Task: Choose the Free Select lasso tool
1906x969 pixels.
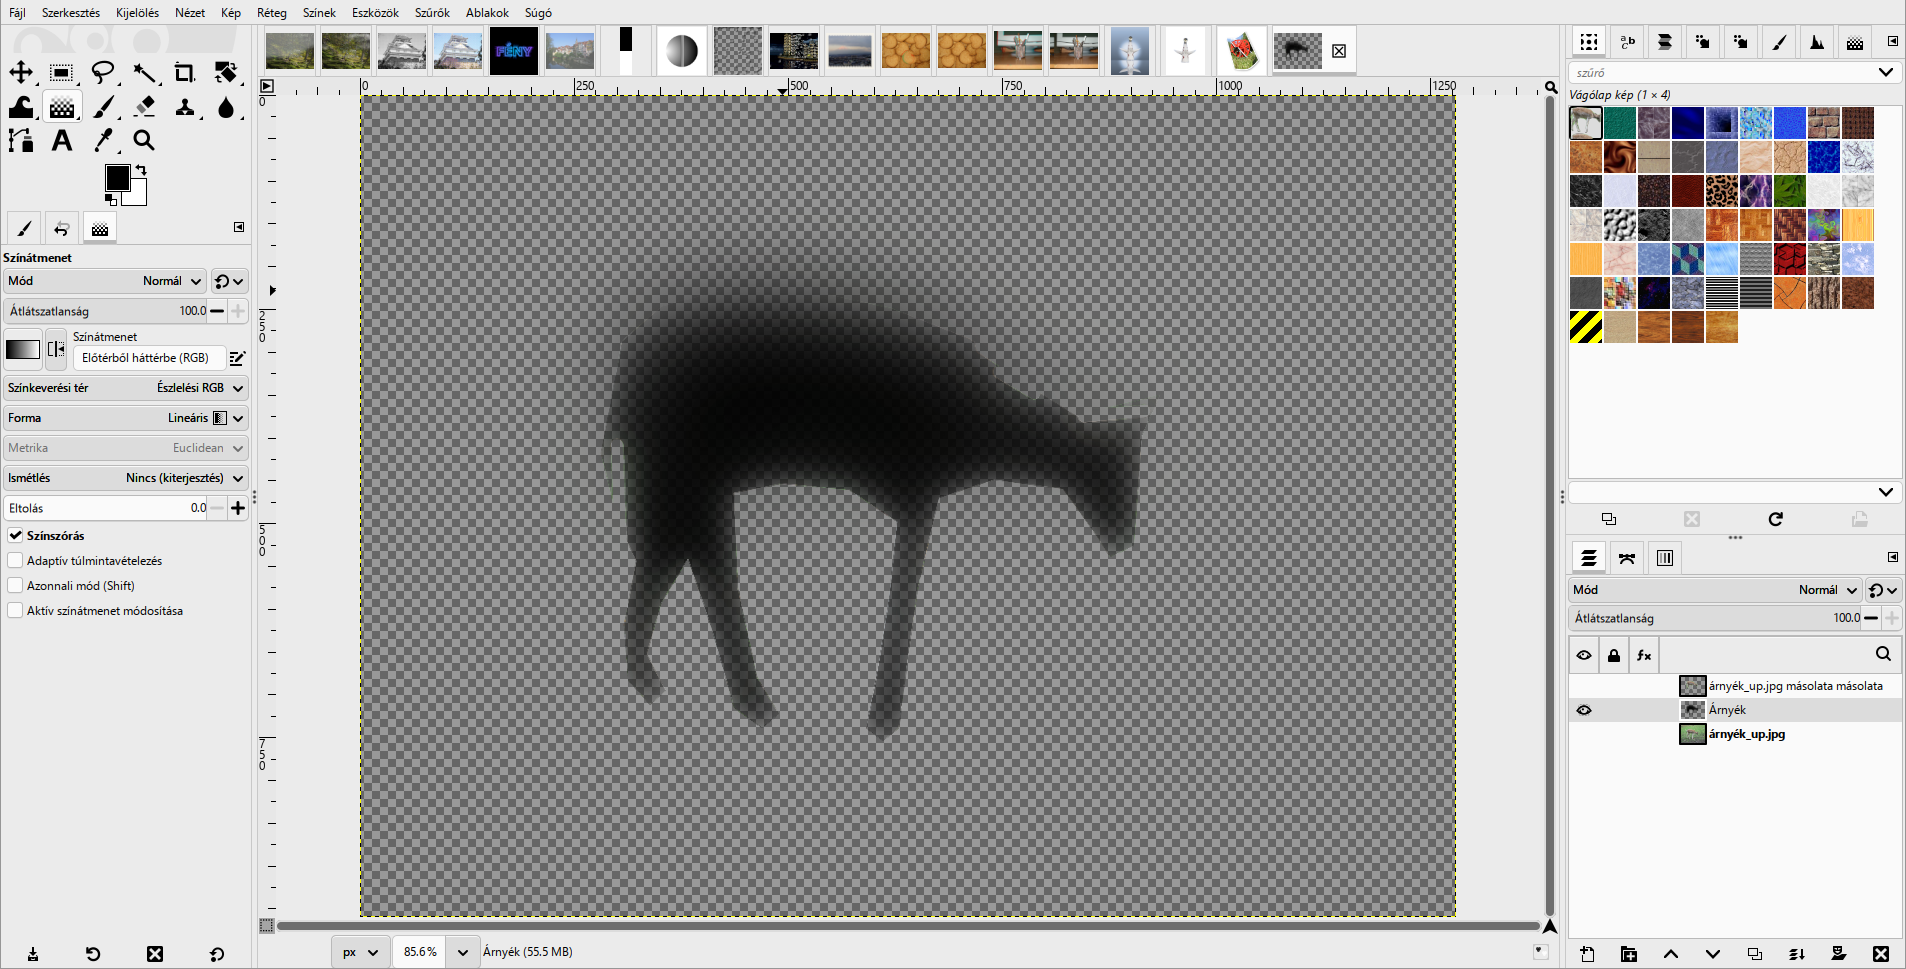Action: pos(103,72)
